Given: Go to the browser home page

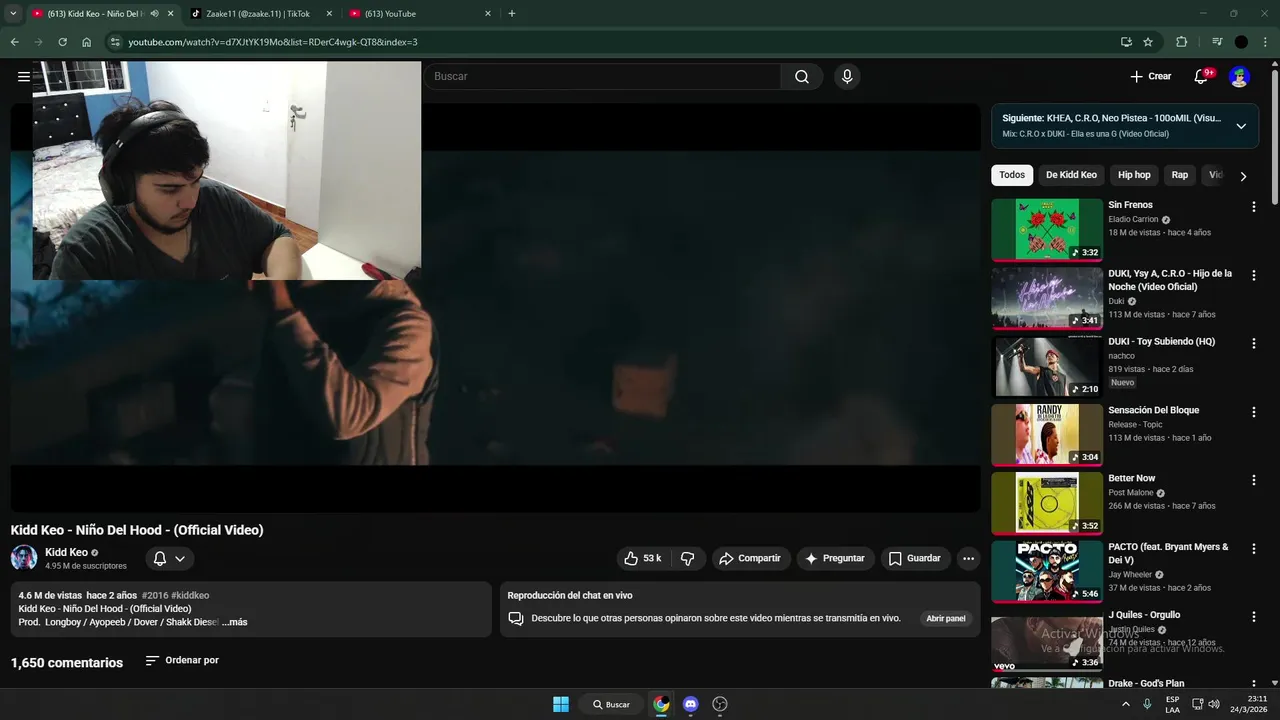Looking at the screenshot, I should point(87,42).
